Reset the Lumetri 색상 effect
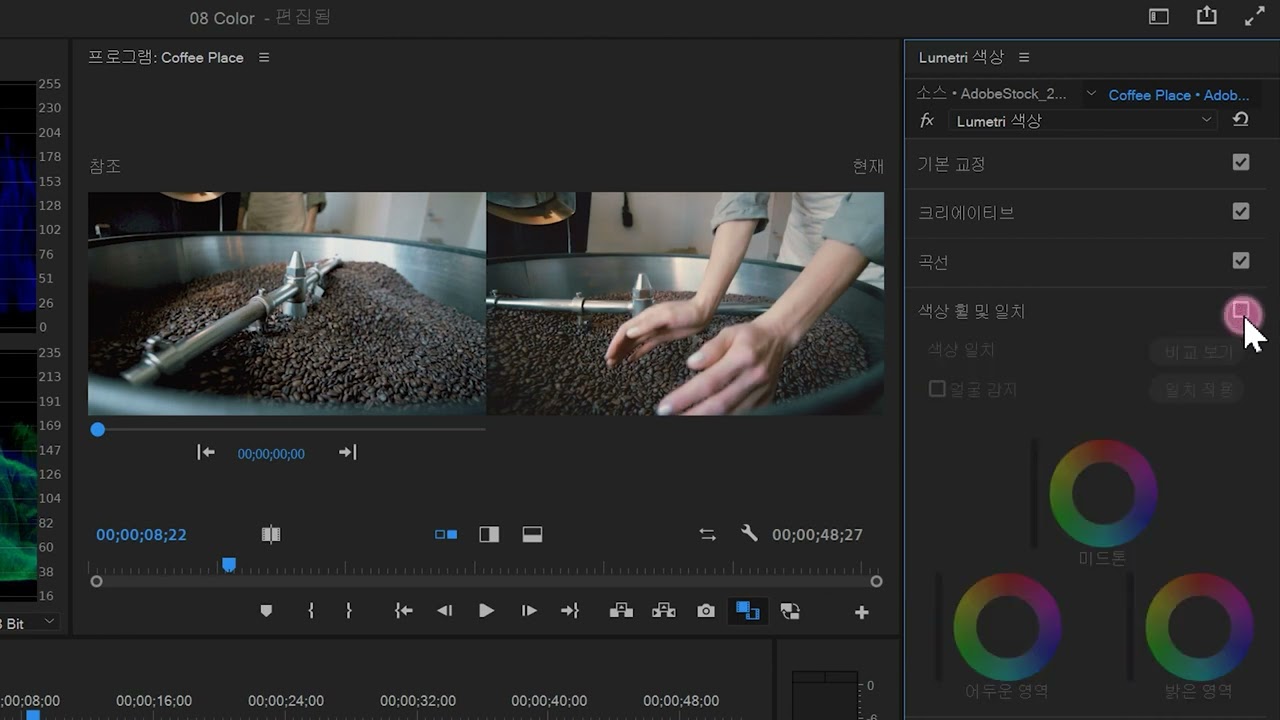Screen dimensions: 1280x720 1240,120
